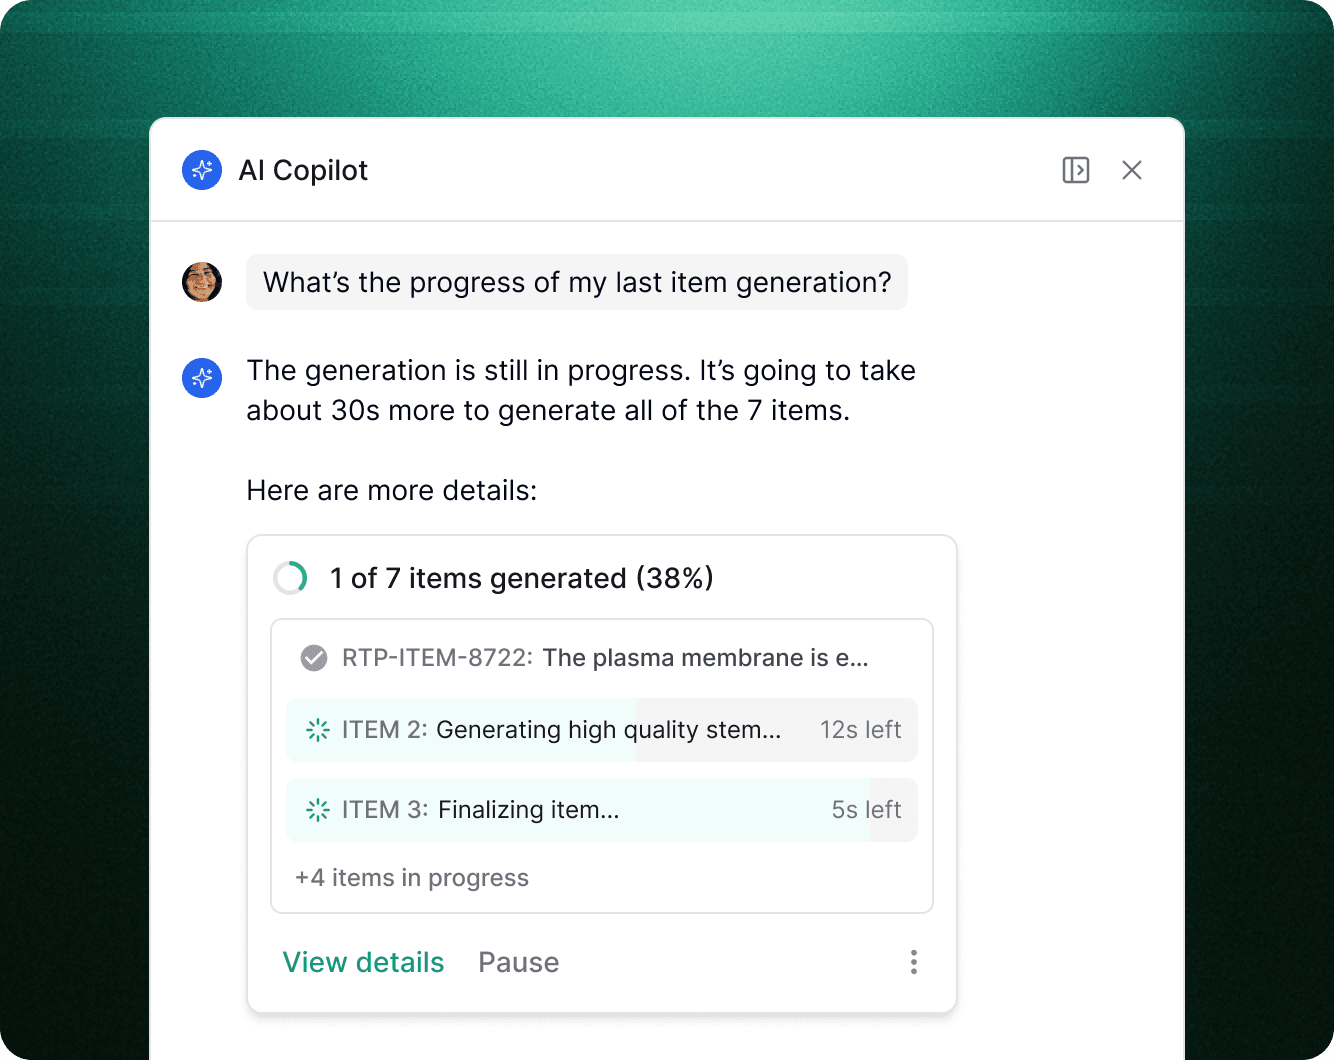The width and height of the screenshot is (1334, 1060).
Task: Close the AI Copilot panel
Action: coord(1132,170)
